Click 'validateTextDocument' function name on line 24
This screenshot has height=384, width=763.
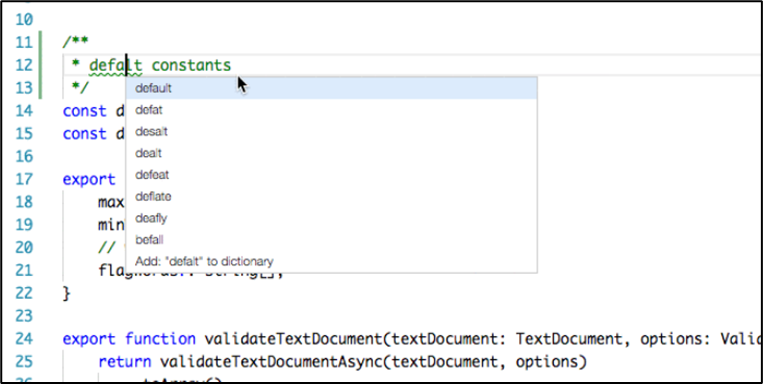click(x=293, y=339)
